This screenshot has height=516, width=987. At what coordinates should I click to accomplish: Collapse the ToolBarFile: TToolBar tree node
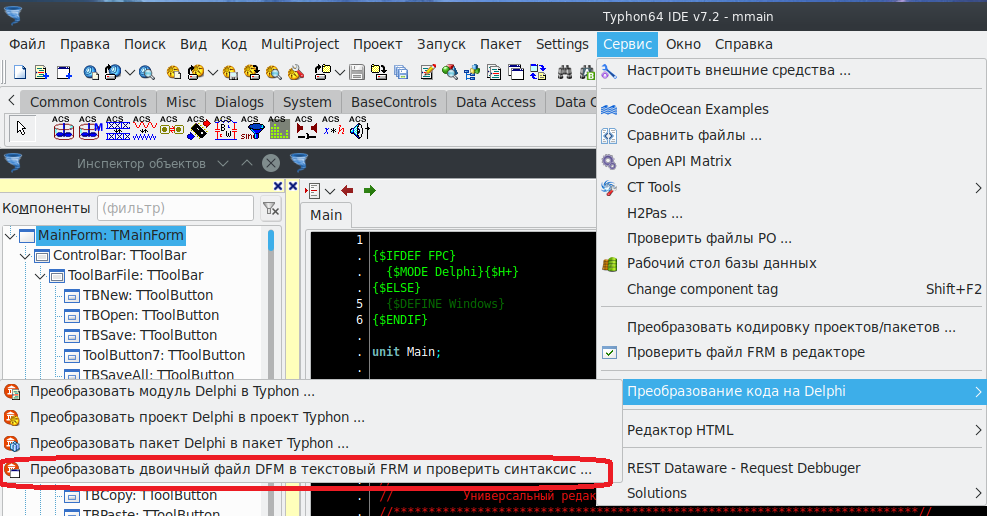(x=40, y=276)
